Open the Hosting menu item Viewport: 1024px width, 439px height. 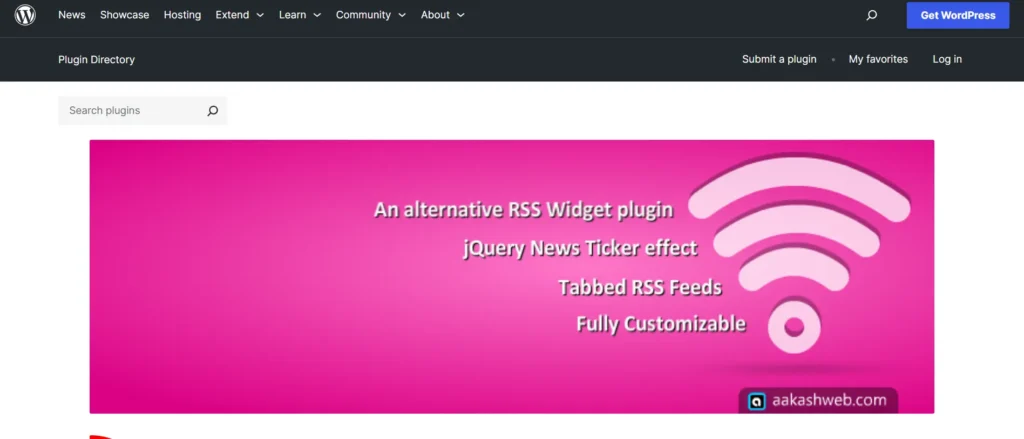pyautogui.click(x=182, y=15)
